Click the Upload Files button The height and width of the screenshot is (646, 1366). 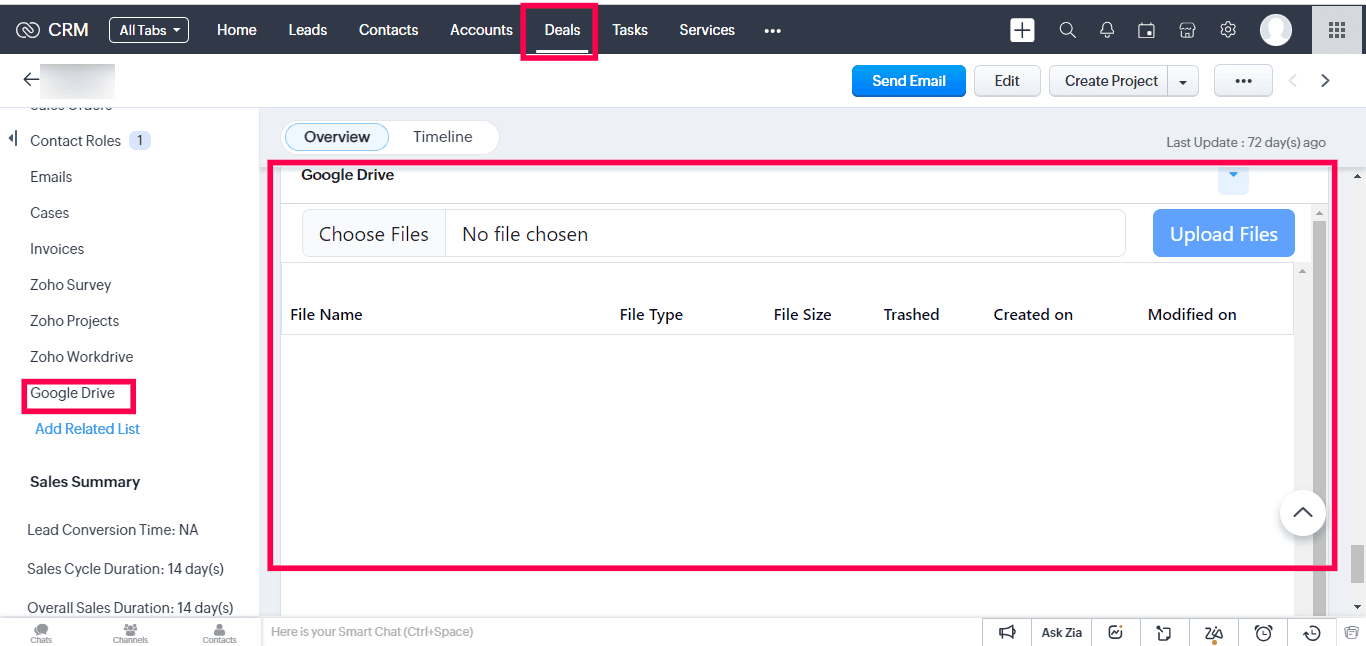click(1224, 233)
